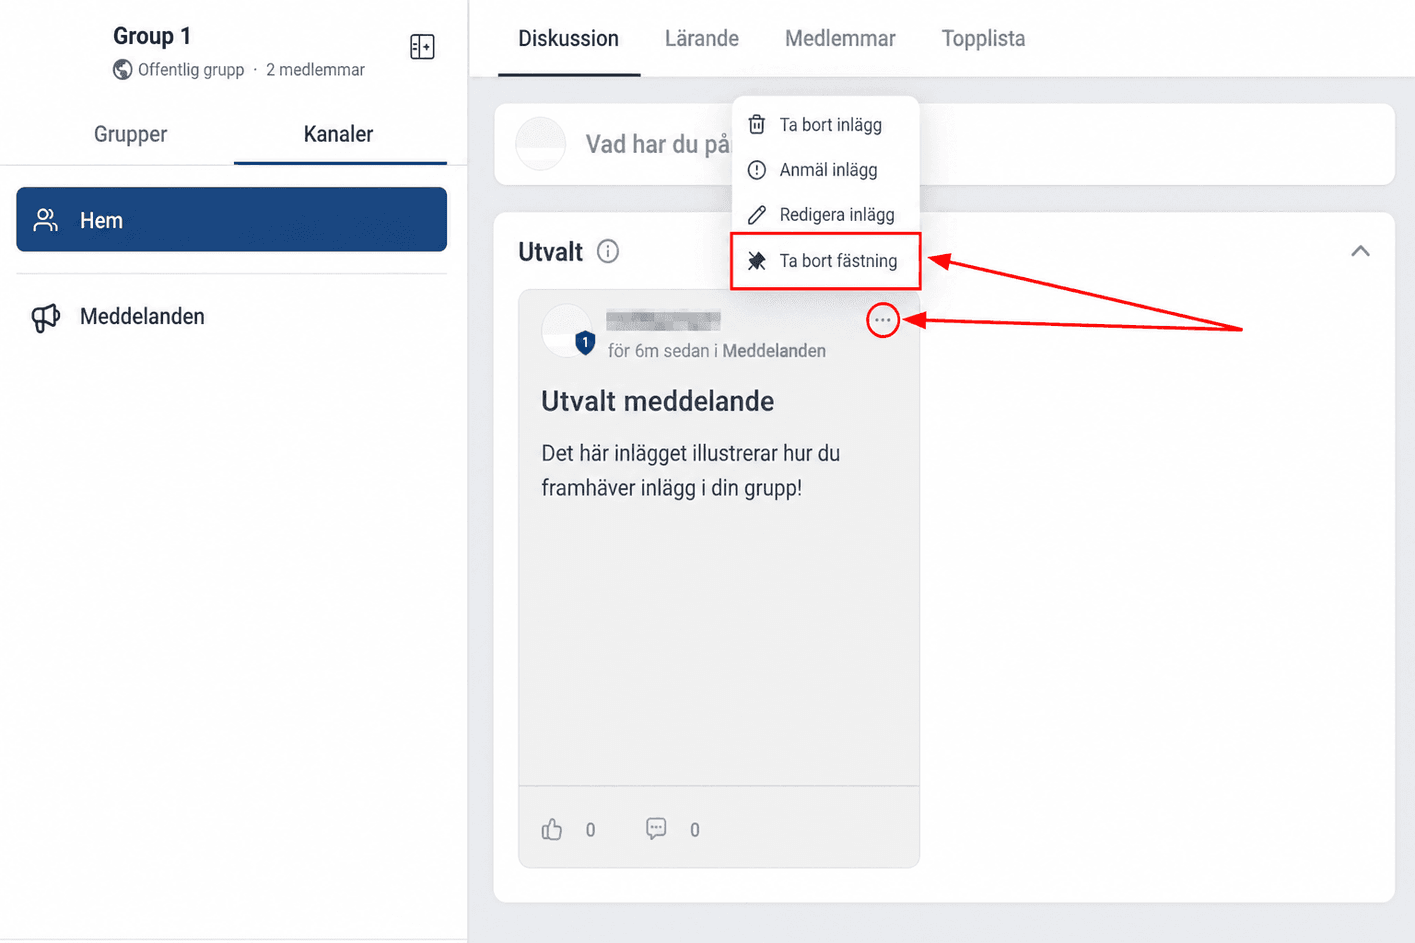Open the Diskussion tab

click(x=568, y=39)
